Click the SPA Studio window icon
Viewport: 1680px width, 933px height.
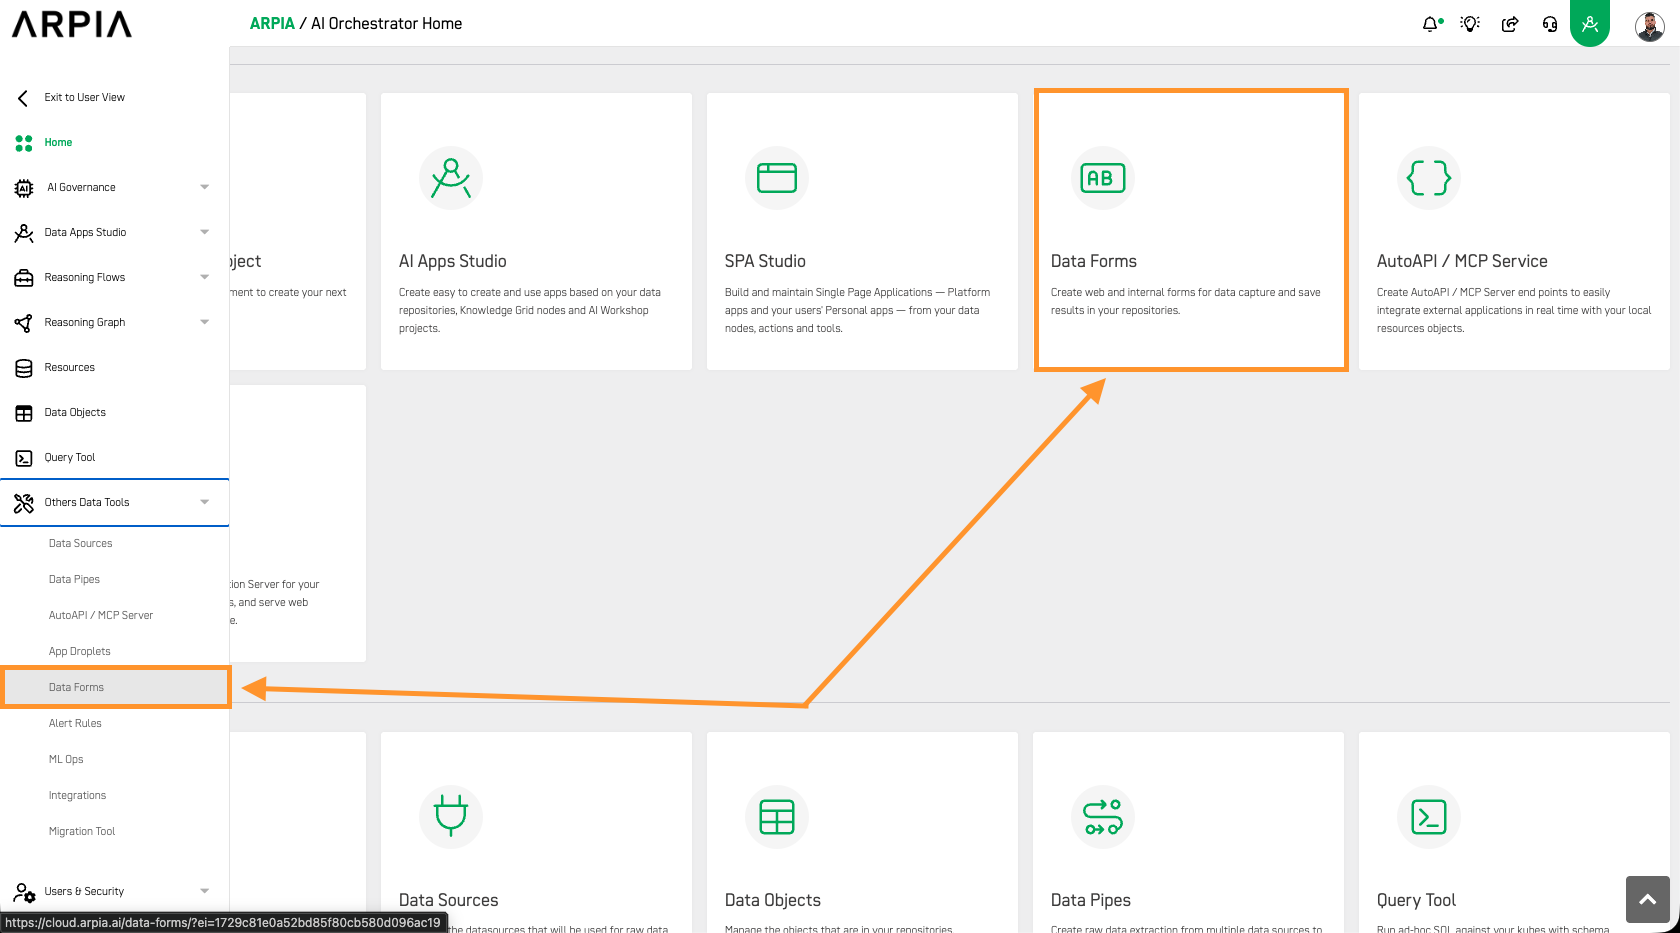point(777,178)
